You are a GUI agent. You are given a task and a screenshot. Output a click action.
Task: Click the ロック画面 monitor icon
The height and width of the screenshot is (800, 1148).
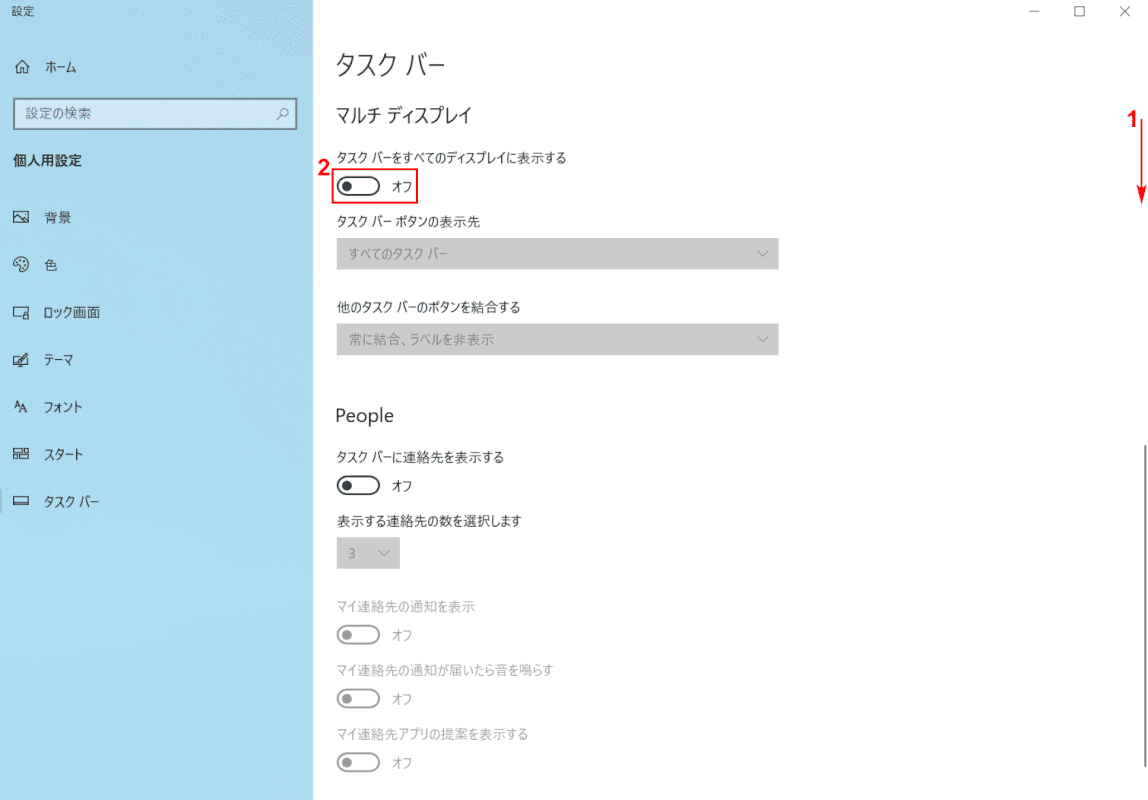coord(21,313)
